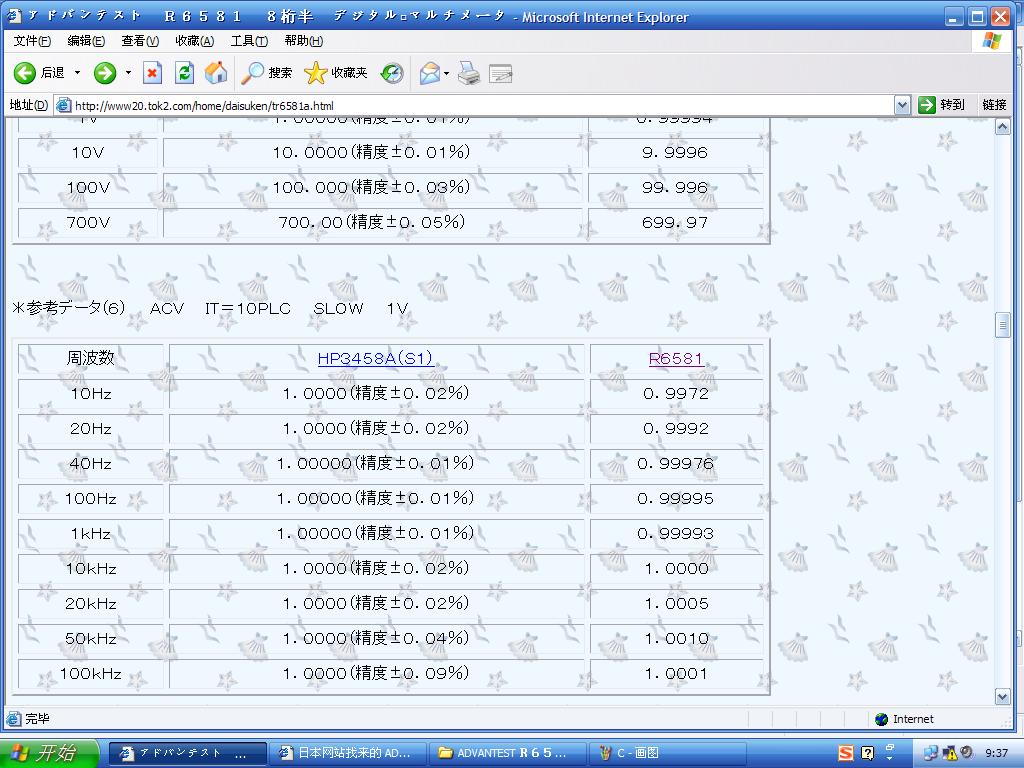Expand the address bar dropdown
The image size is (1024, 768).
click(902, 105)
